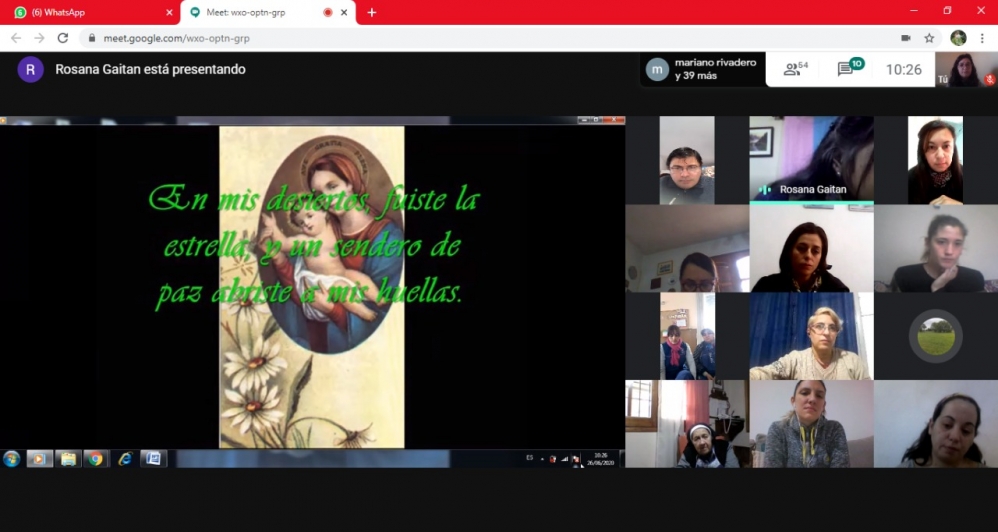The width and height of the screenshot is (998, 532).
Task: Click the camera indicator in the address bar
Action: pos(905,38)
